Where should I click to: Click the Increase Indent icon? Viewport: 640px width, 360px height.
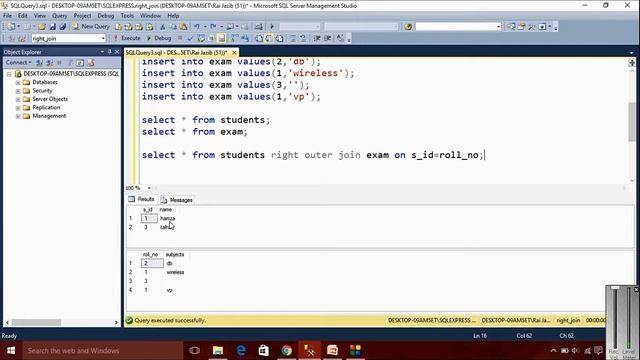[327, 38]
